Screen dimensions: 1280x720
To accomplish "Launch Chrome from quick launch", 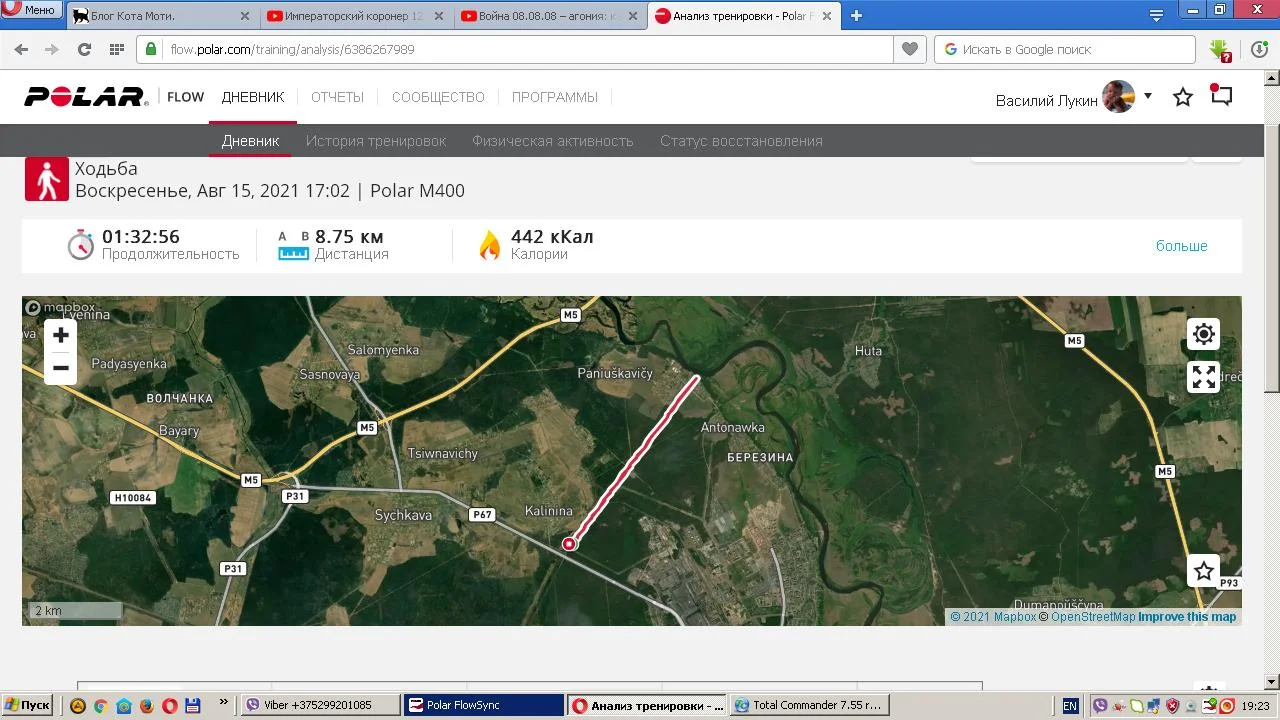I will [101, 706].
